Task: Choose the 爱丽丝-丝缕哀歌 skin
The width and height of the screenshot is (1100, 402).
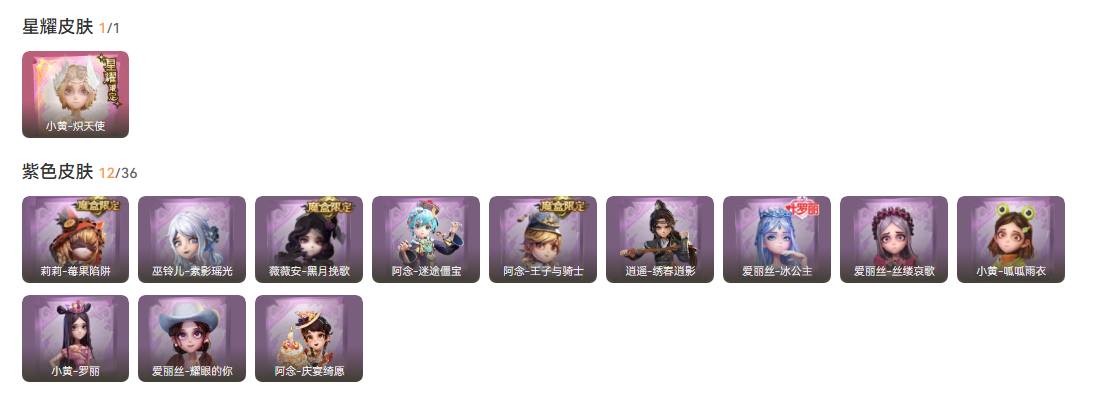Action: (894, 239)
